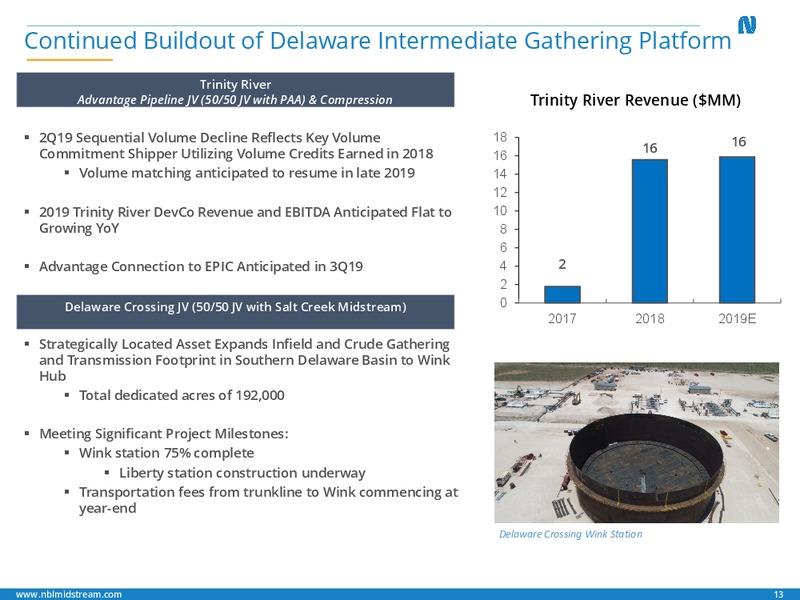Viewport: 800px width, 600px height.
Task: Select the '2018' axis label
Action: [649, 319]
